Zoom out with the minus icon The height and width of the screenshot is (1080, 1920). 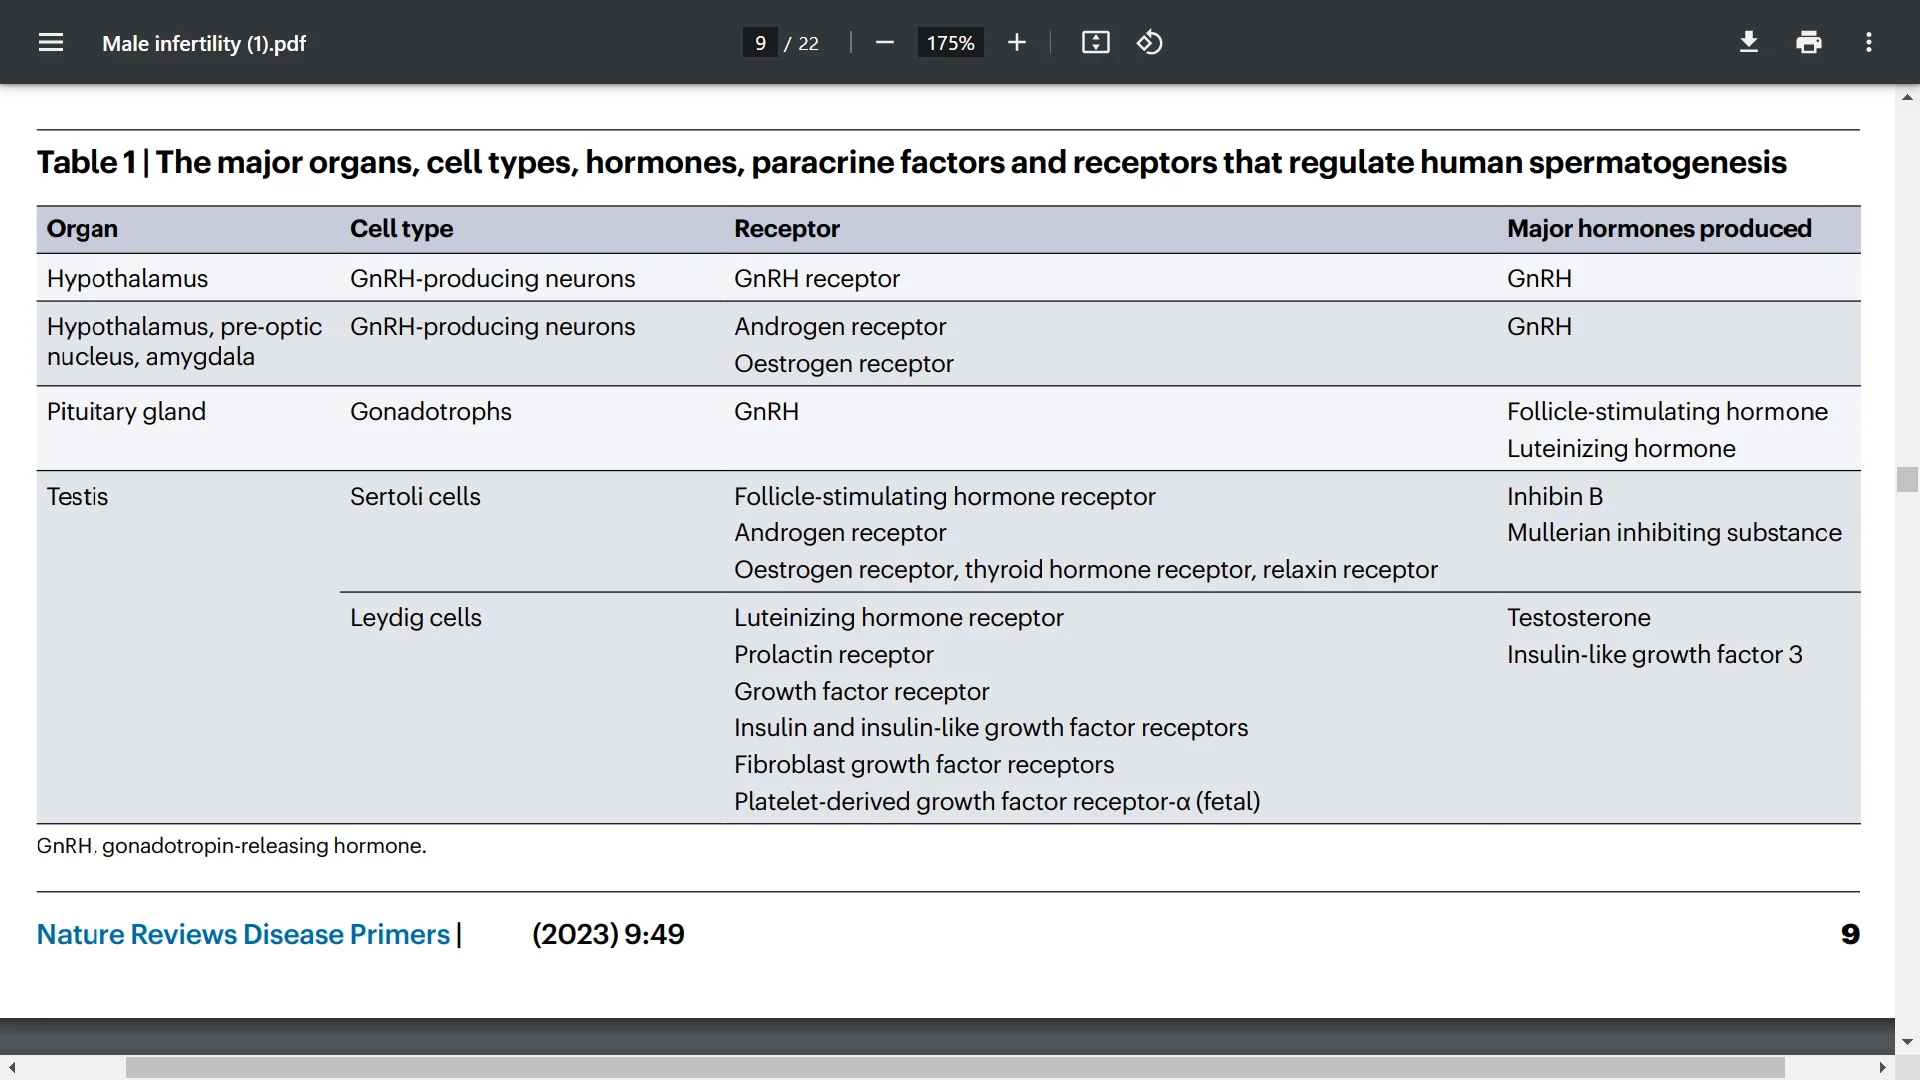tap(884, 42)
